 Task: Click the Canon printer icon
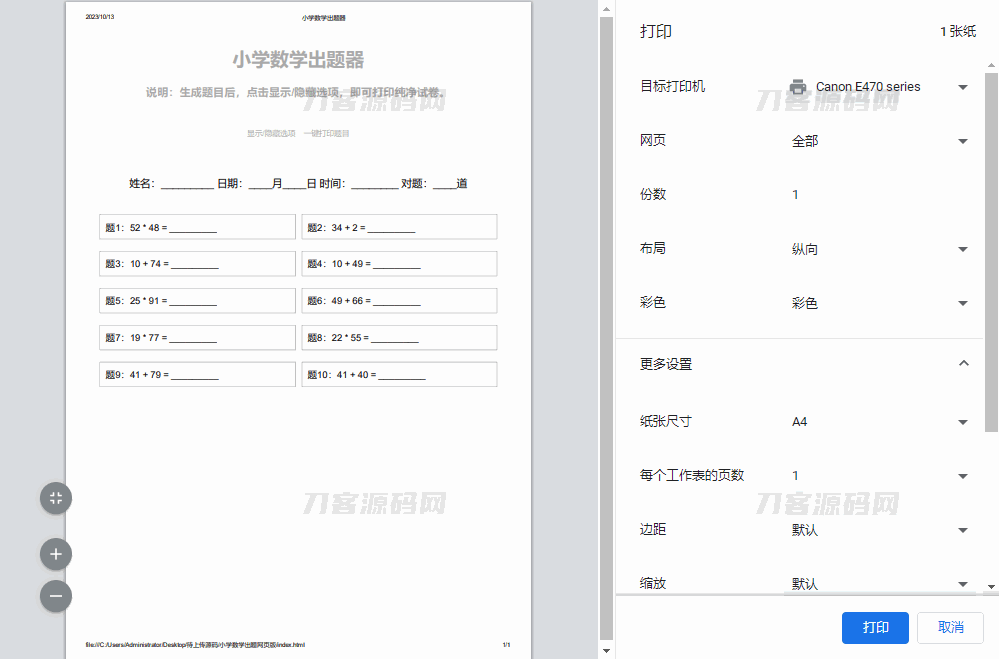[x=798, y=87]
